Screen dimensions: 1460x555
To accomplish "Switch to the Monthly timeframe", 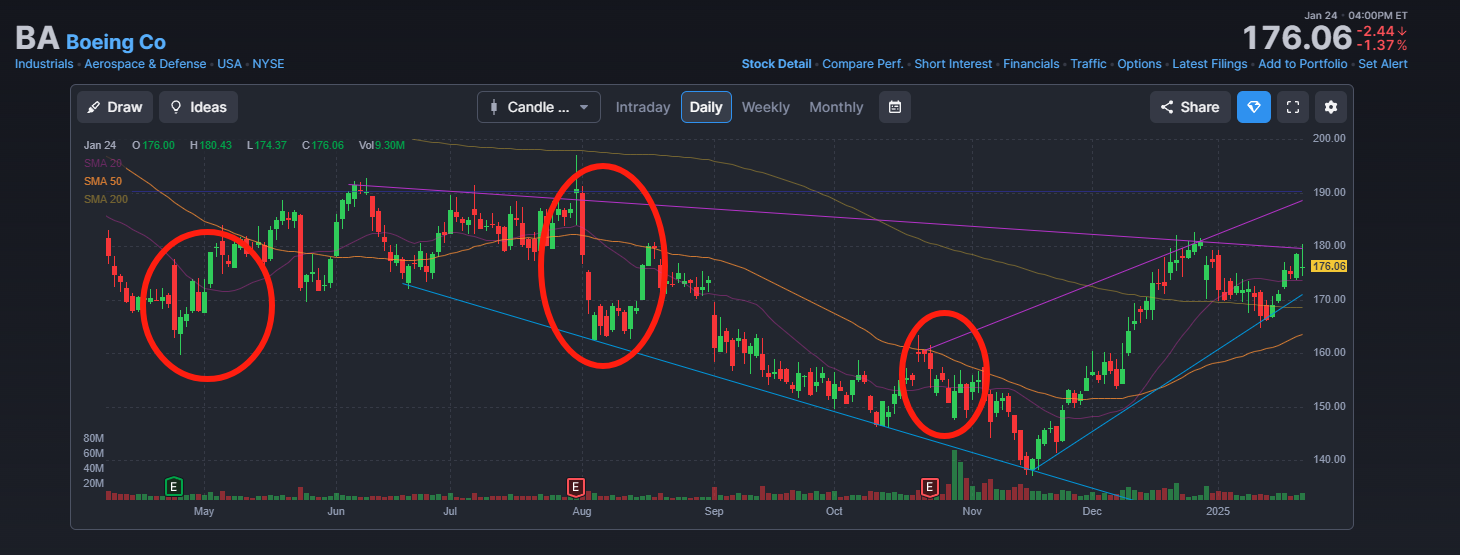I will click(836, 107).
